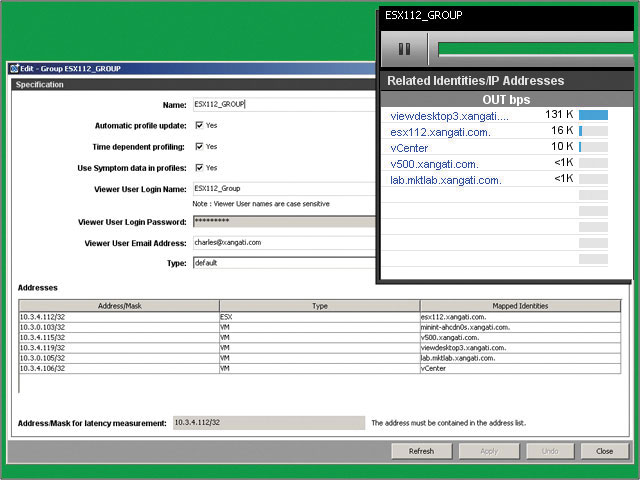Viewport: 640px width, 480px height.
Task: Pause the ESX112_GROUP live feed
Action: [404, 49]
